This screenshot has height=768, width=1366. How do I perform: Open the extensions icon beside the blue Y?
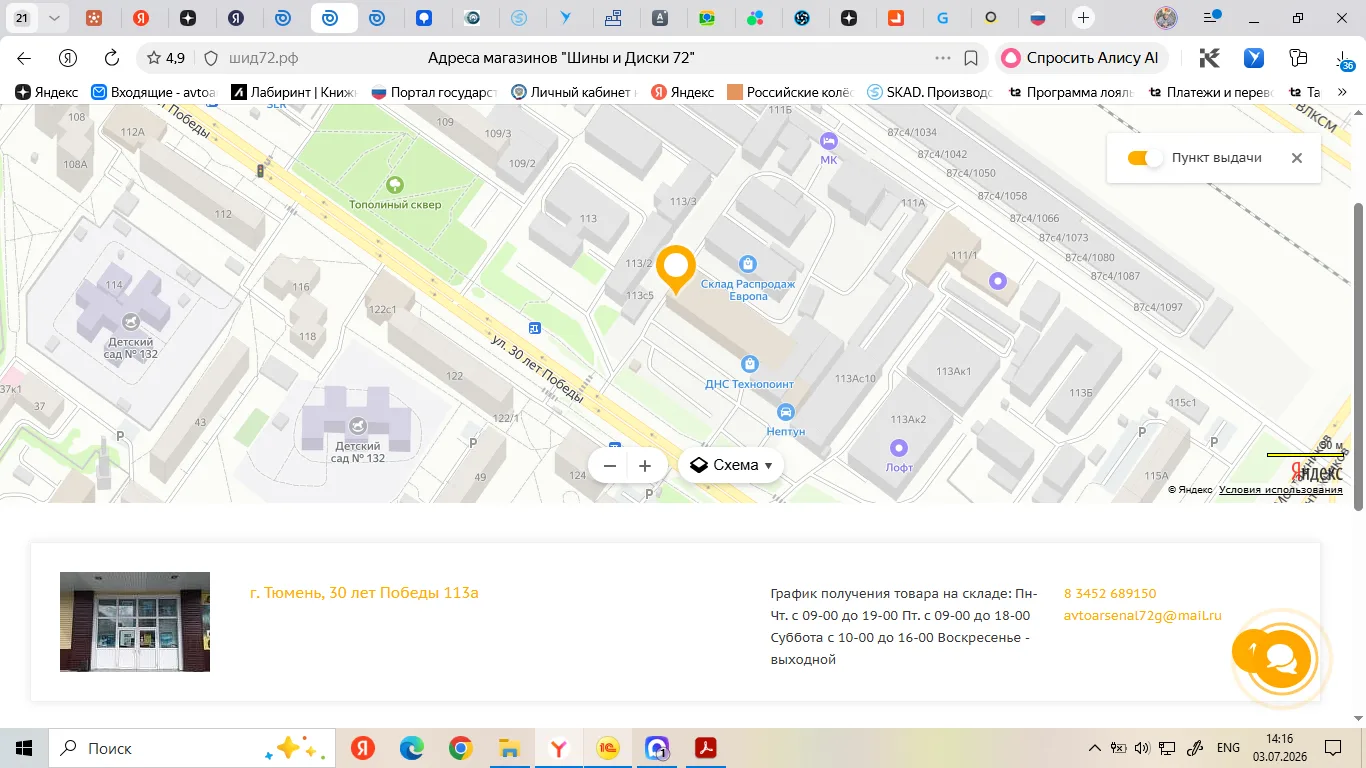click(x=1298, y=58)
